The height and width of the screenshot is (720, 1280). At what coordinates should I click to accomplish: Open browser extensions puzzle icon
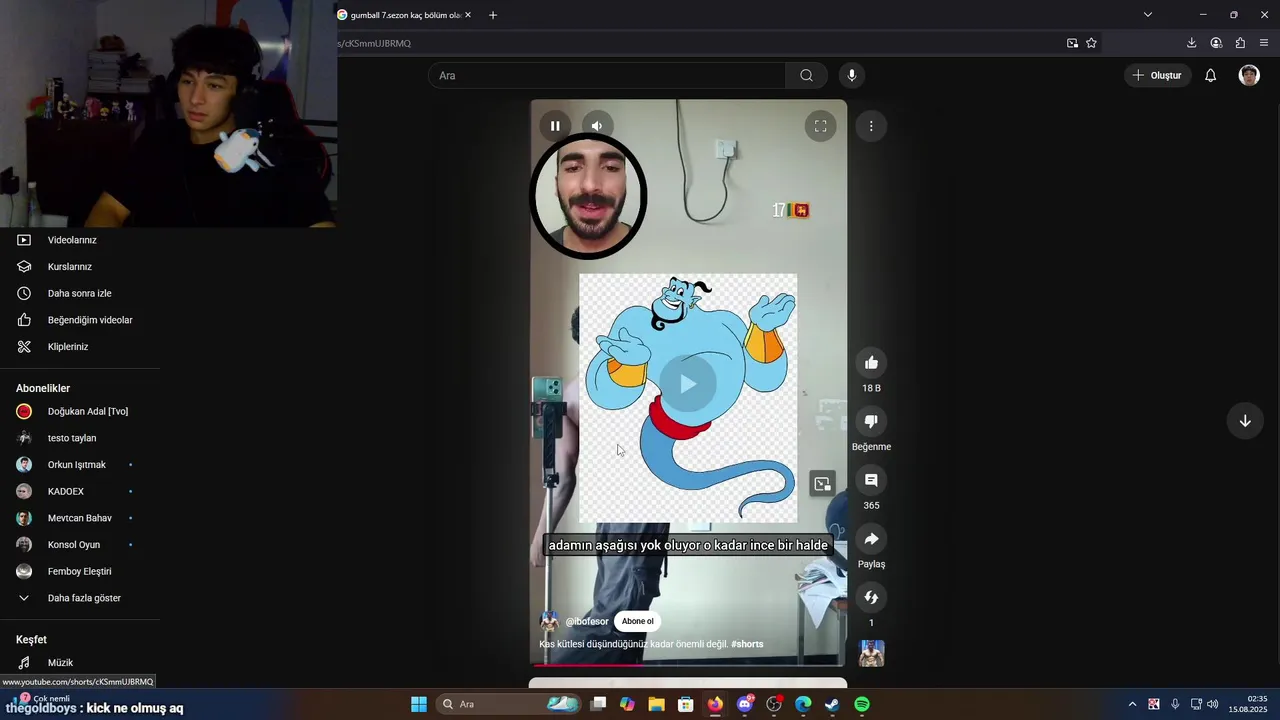(x=1240, y=43)
